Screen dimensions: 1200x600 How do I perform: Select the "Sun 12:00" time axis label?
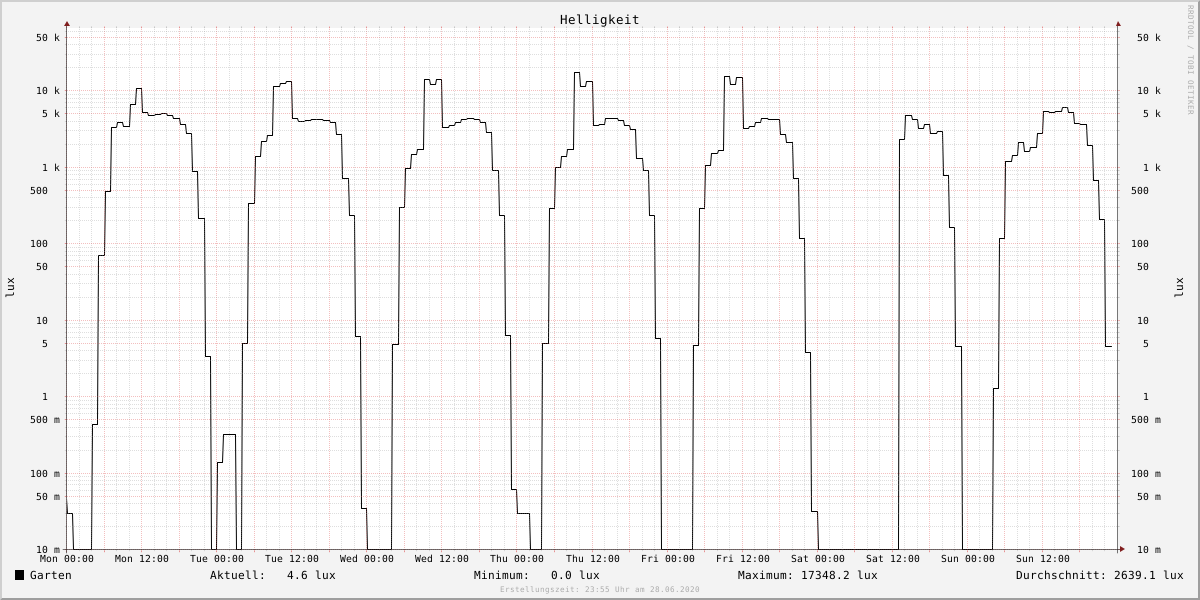1043,559
